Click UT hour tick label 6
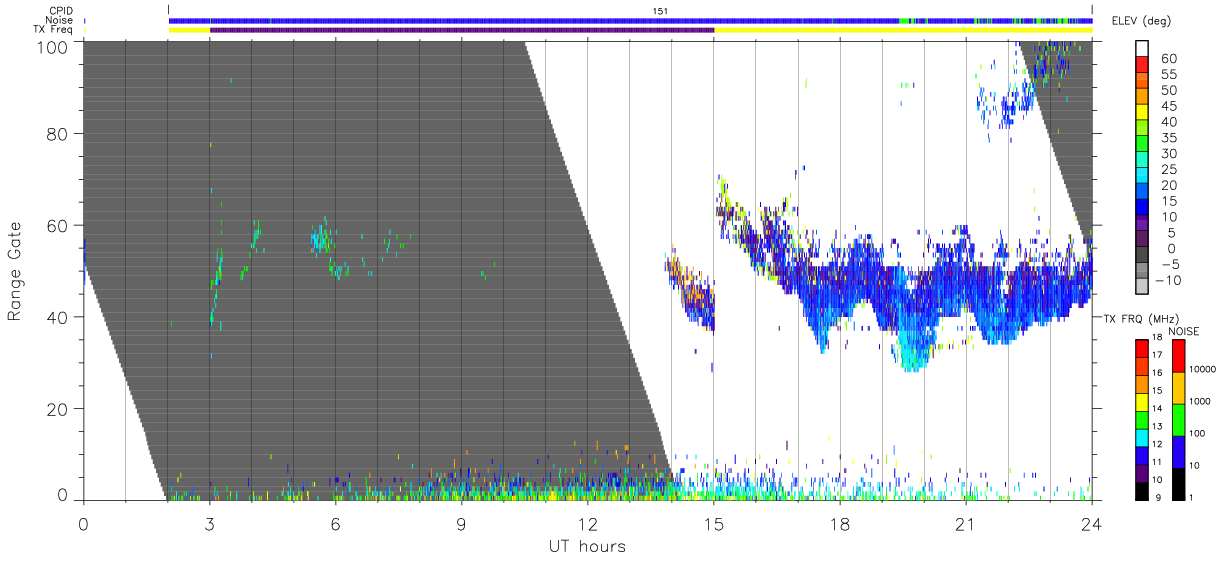 335,524
